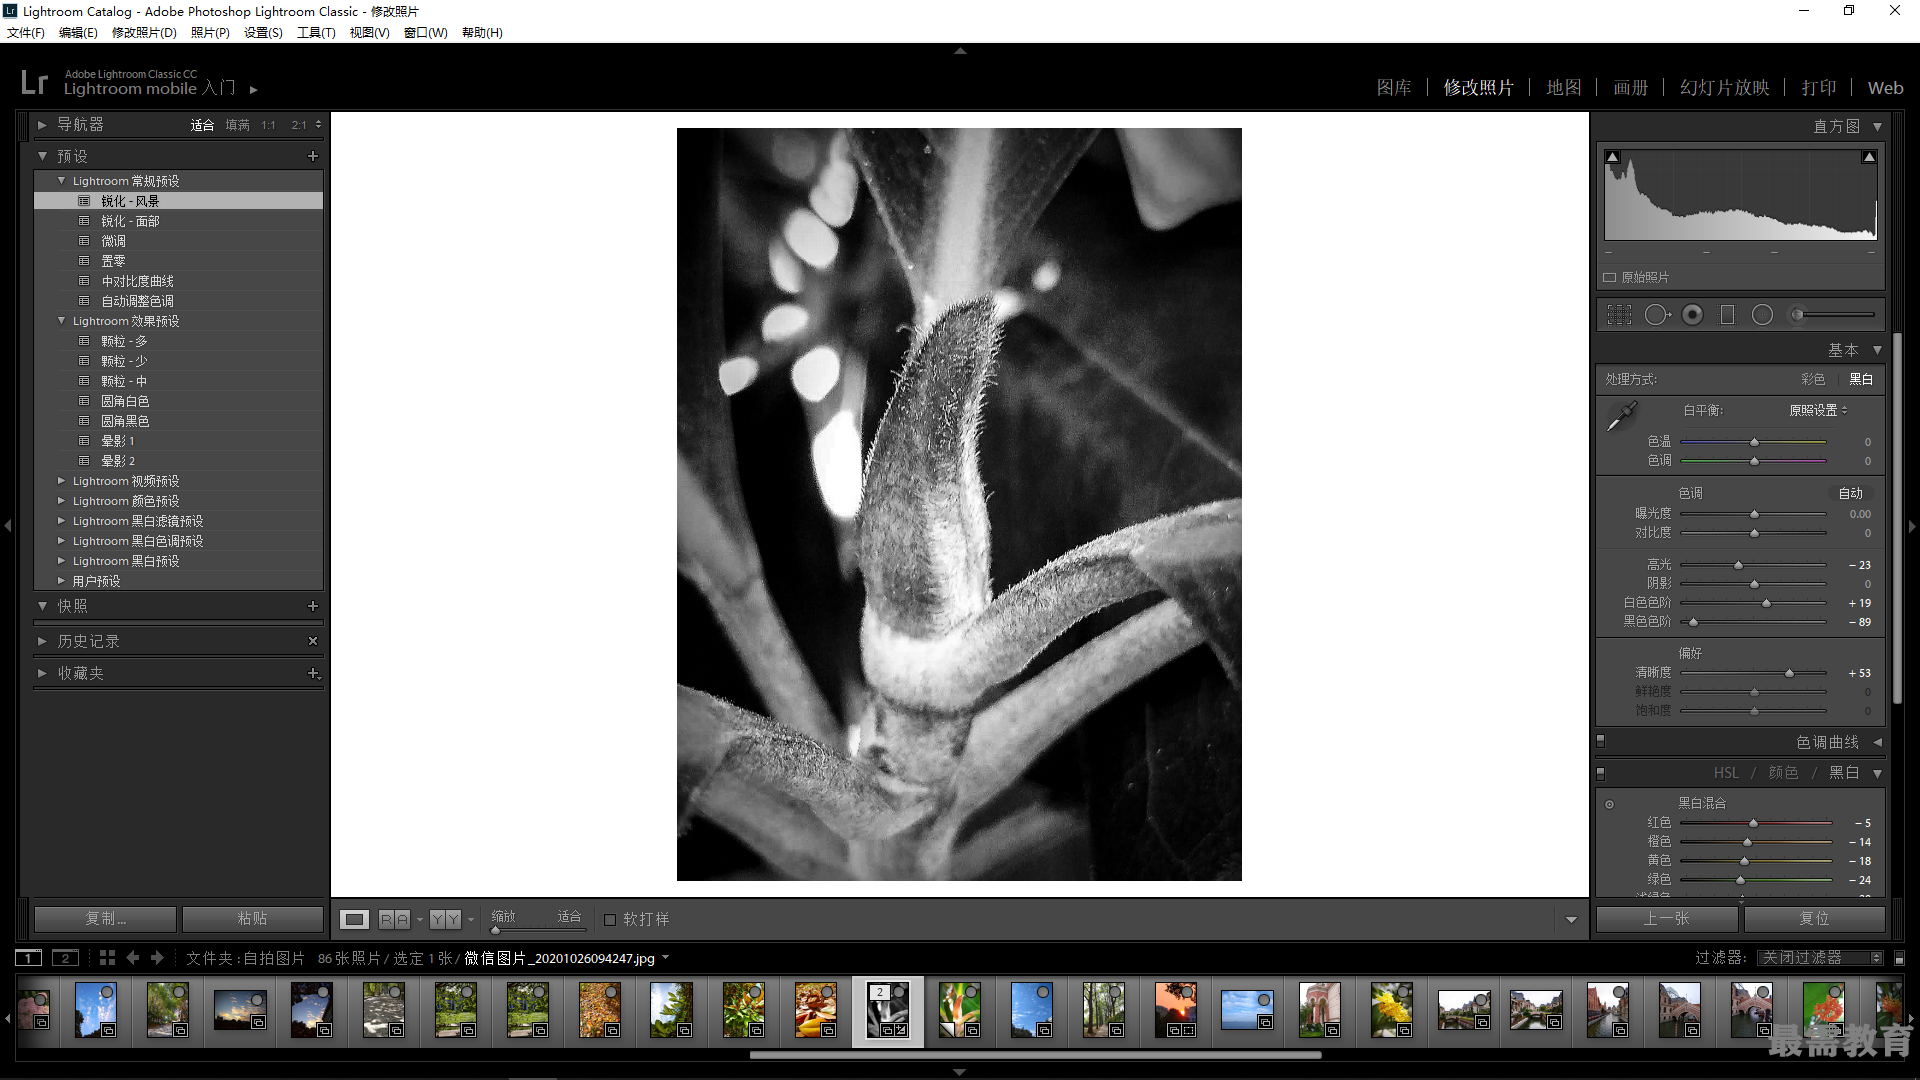Open second window display button 2
The height and width of the screenshot is (1080, 1920).
[65, 958]
